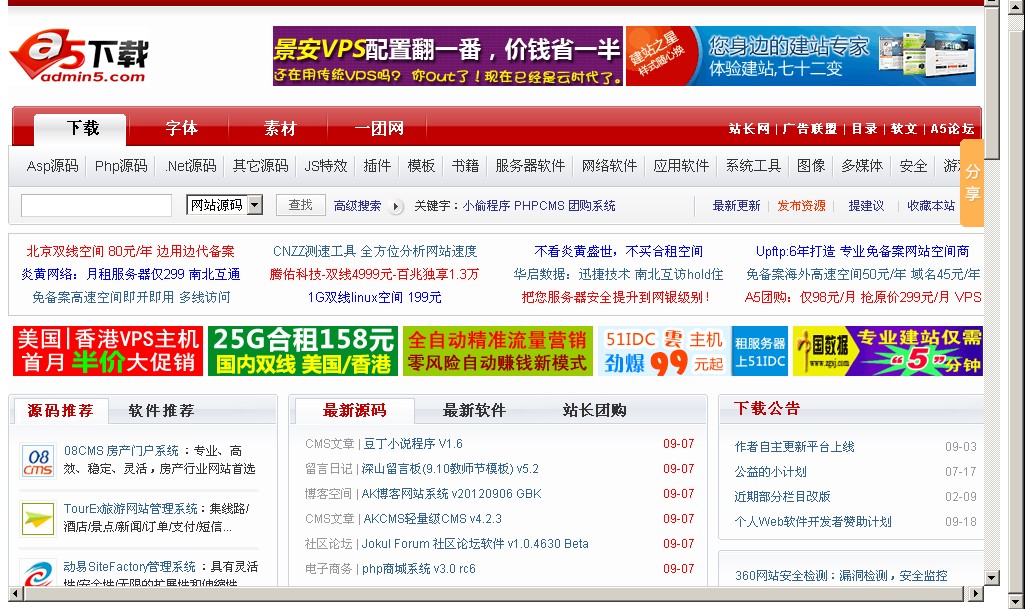Viewport: 1025px width, 609px height.
Task: Open 书籍 category
Action: [465, 166]
